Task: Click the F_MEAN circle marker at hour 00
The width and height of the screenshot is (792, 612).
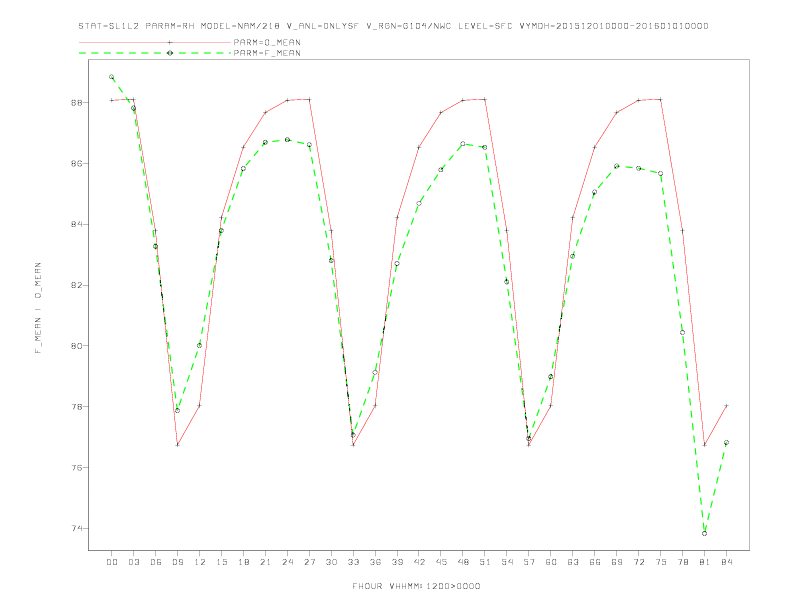Action: pyautogui.click(x=112, y=77)
